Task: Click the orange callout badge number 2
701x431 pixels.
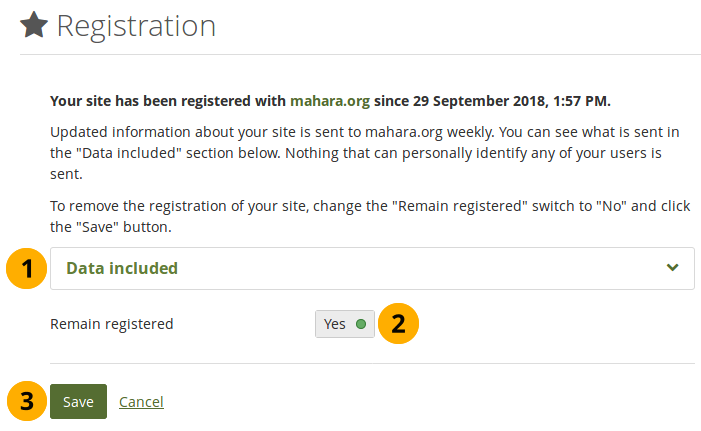Action: pyautogui.click(x=398, y=324)
